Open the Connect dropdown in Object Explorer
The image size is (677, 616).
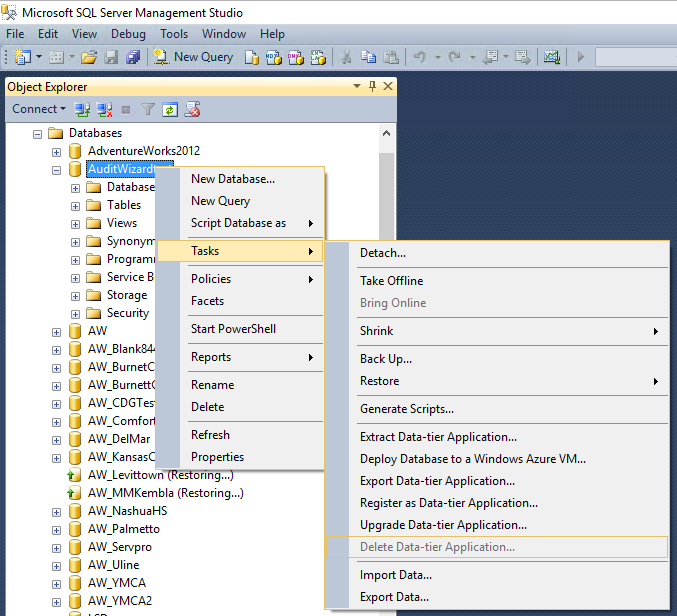(x=39, y=109)
